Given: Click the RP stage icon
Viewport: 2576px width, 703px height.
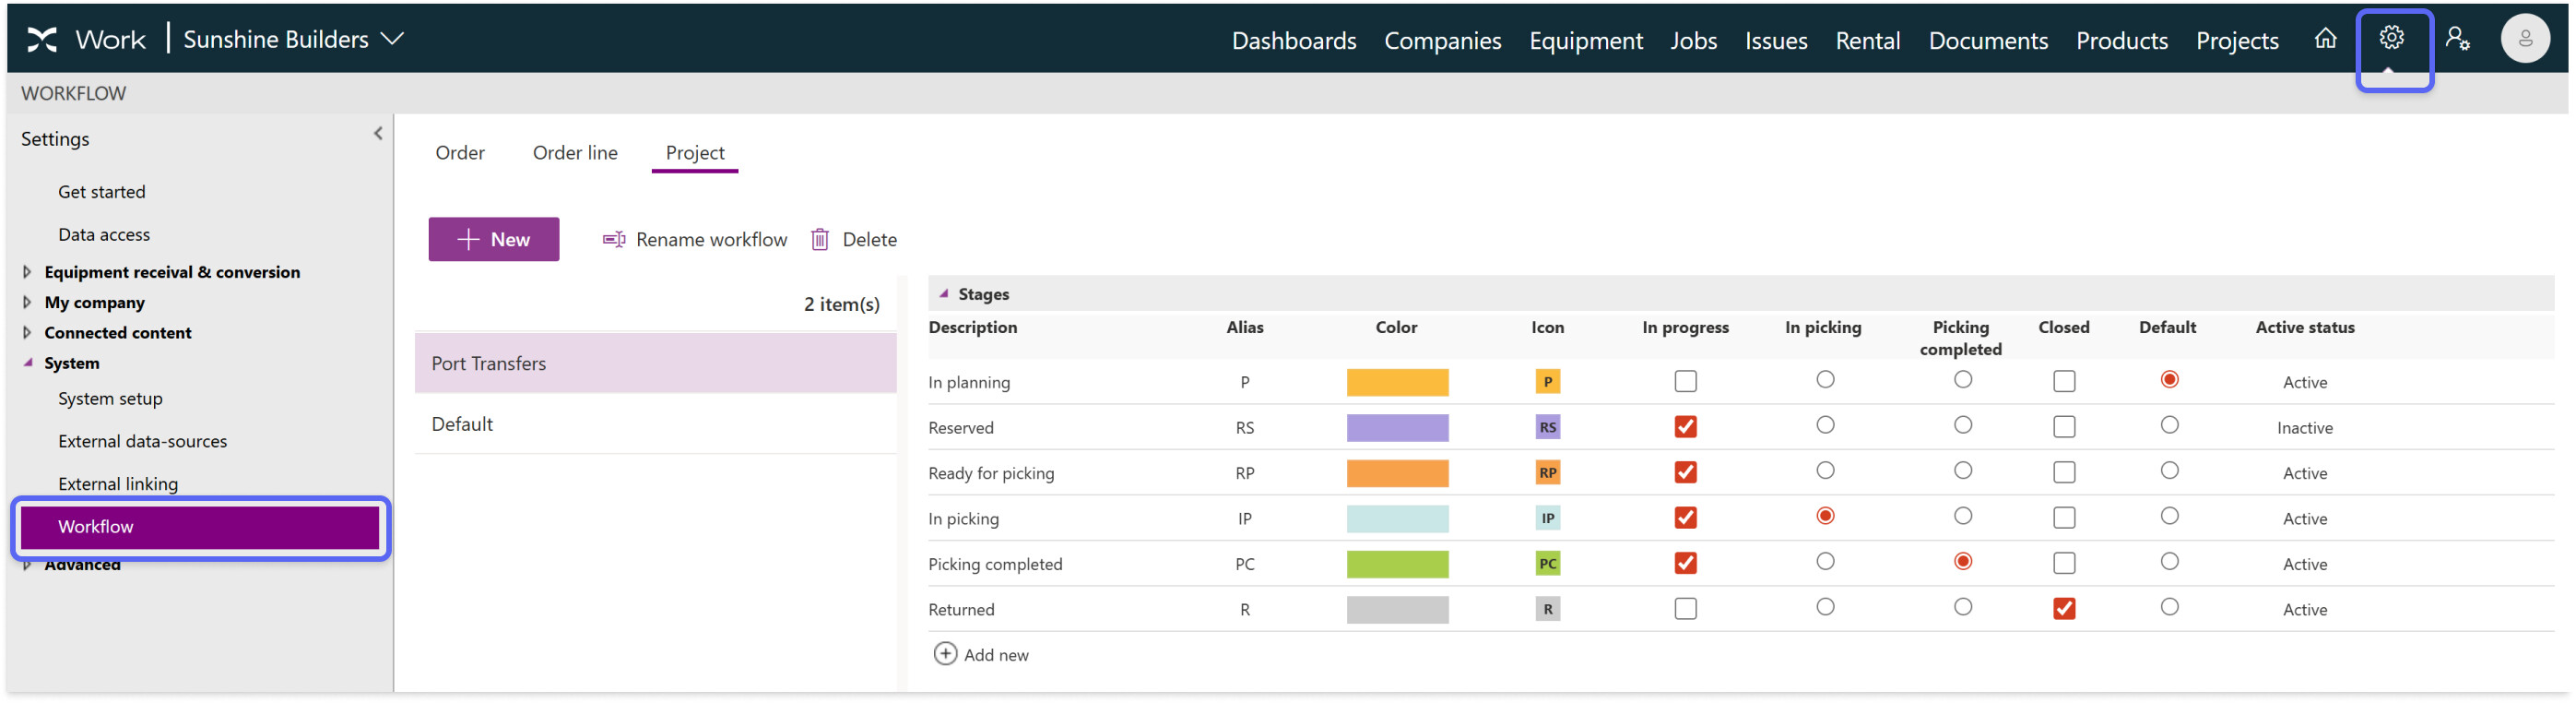Looking at the screenshot, I should coord(1546,472).
